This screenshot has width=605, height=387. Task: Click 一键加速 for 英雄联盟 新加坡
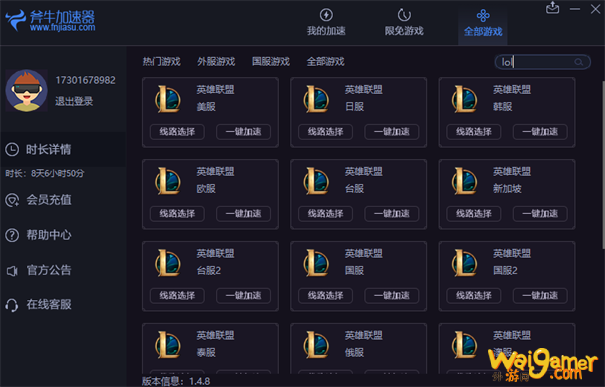tap(540, 213)
